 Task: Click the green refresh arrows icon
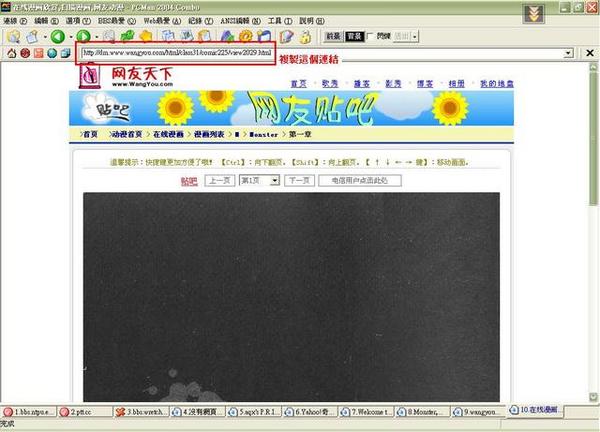coord(127,36)
